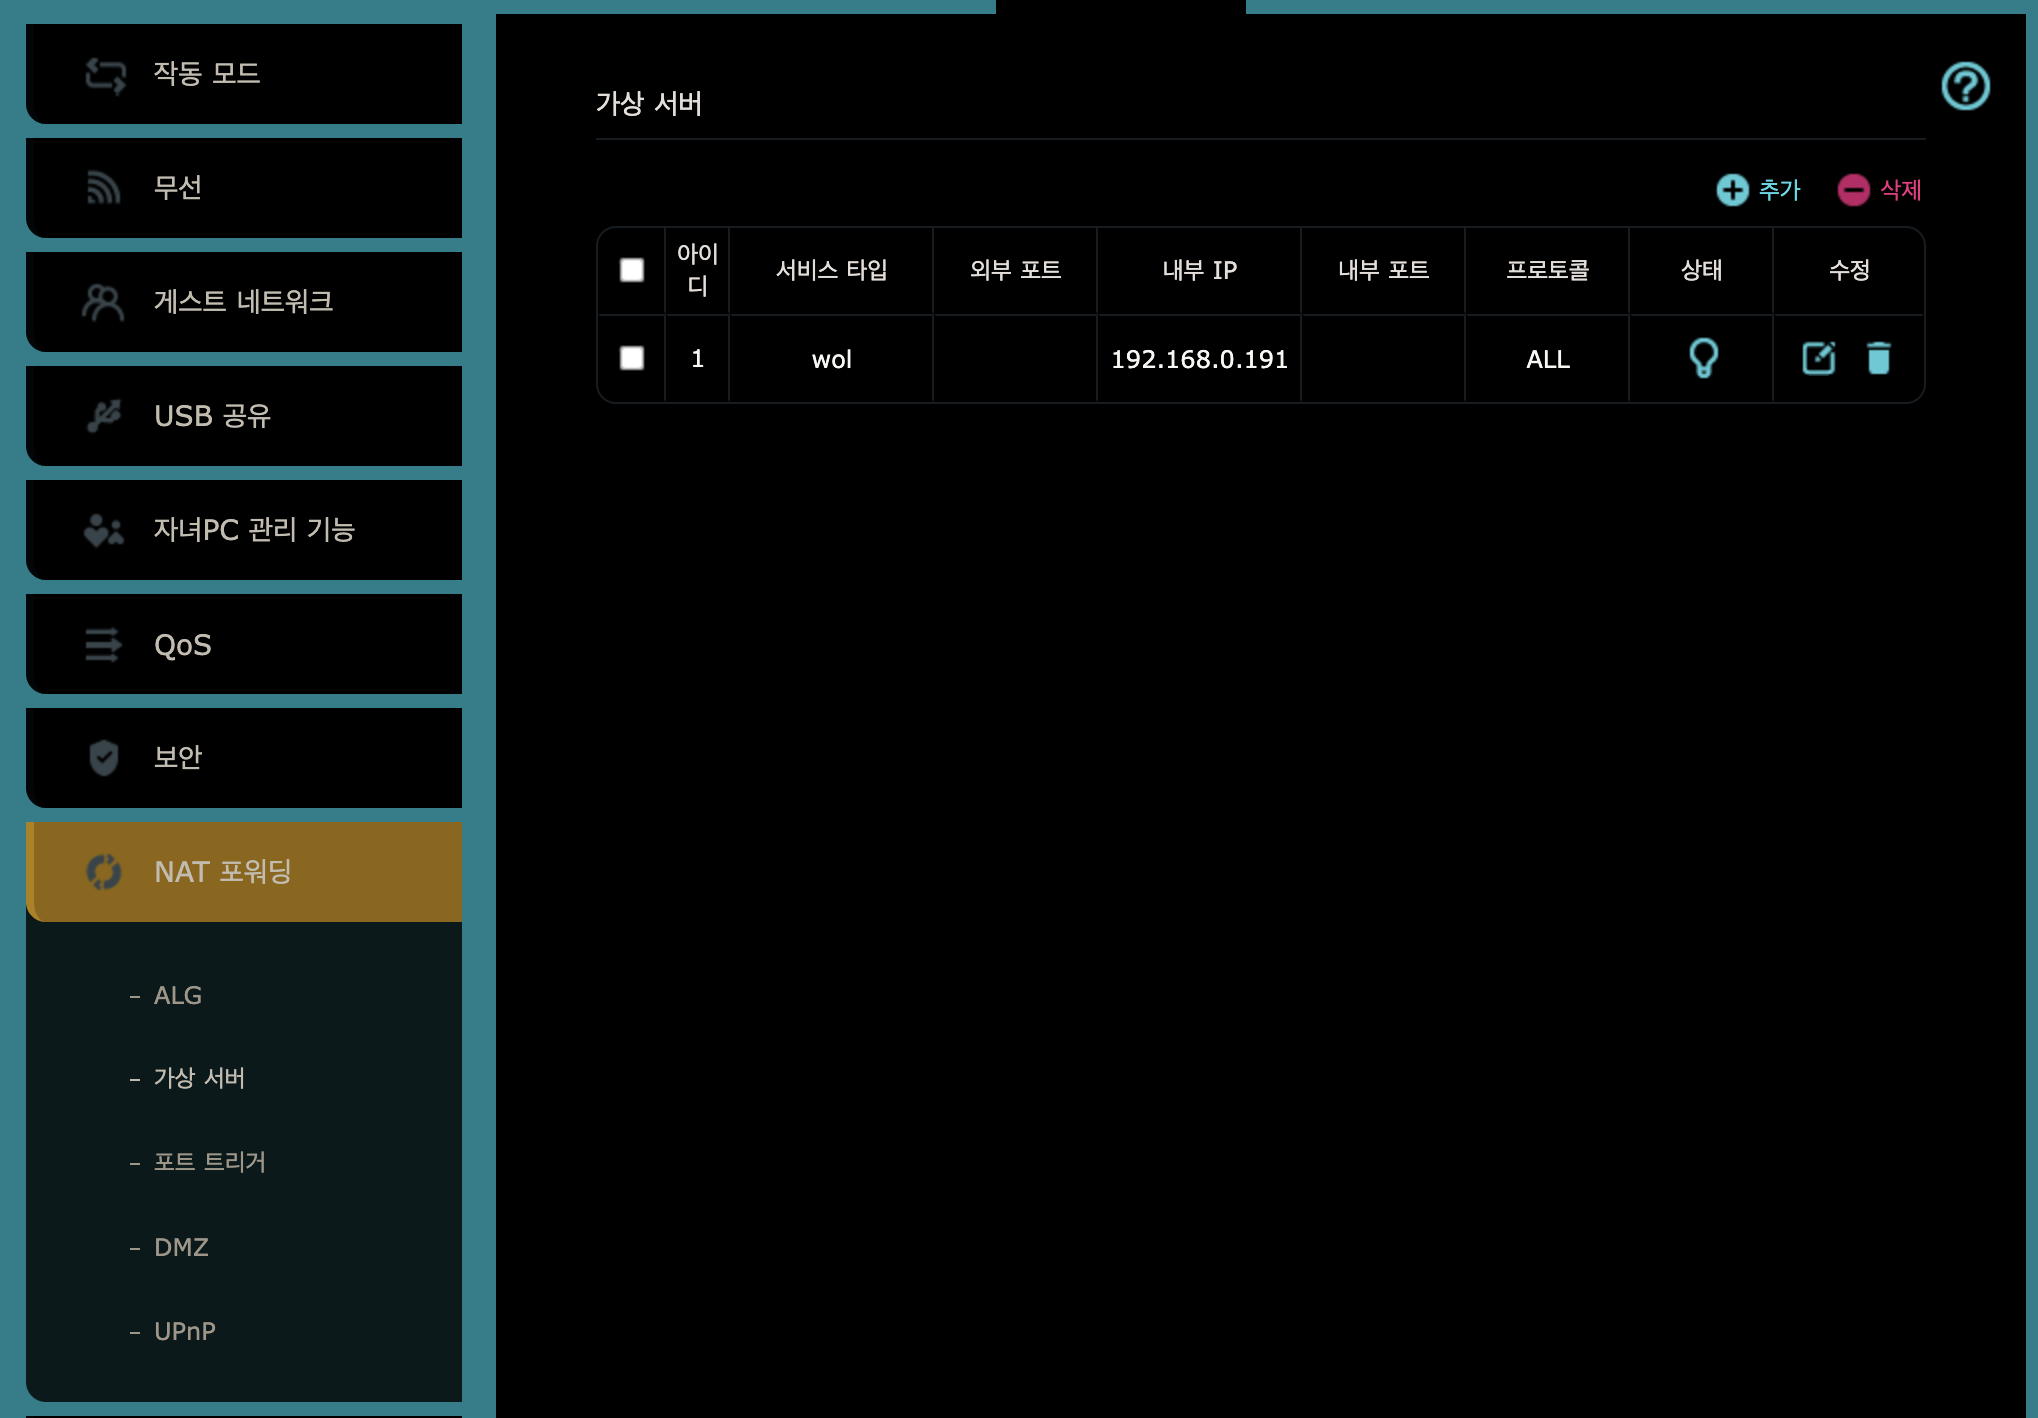Click the add (추가) plus icon

[1732, 190]
